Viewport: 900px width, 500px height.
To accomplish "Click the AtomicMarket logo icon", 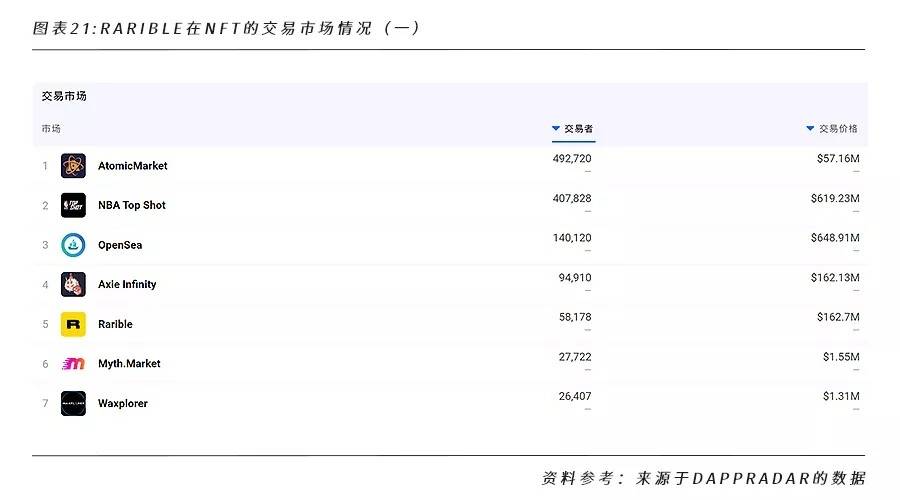I will point(73,166).
